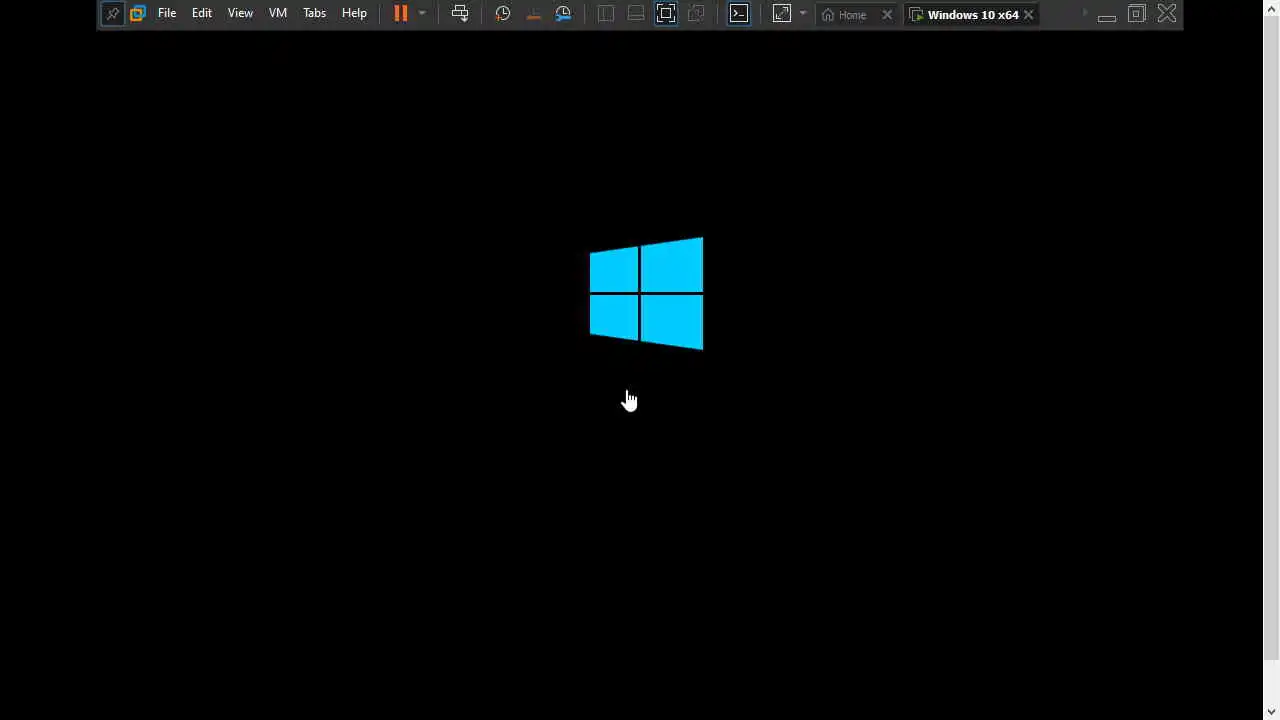Open the Tabs menu
This screenshot has width=1280, height=720.
click(x=315, y=13)
